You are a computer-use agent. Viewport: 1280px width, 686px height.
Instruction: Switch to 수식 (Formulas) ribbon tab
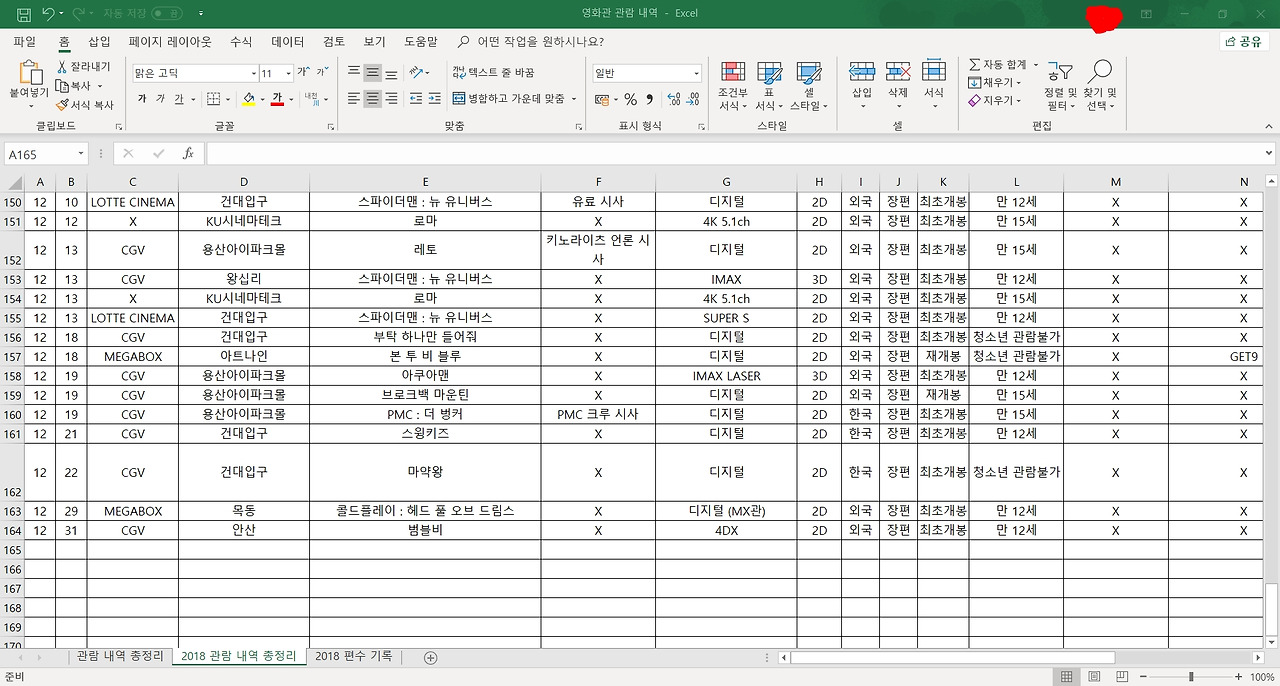tap(241, 42)
